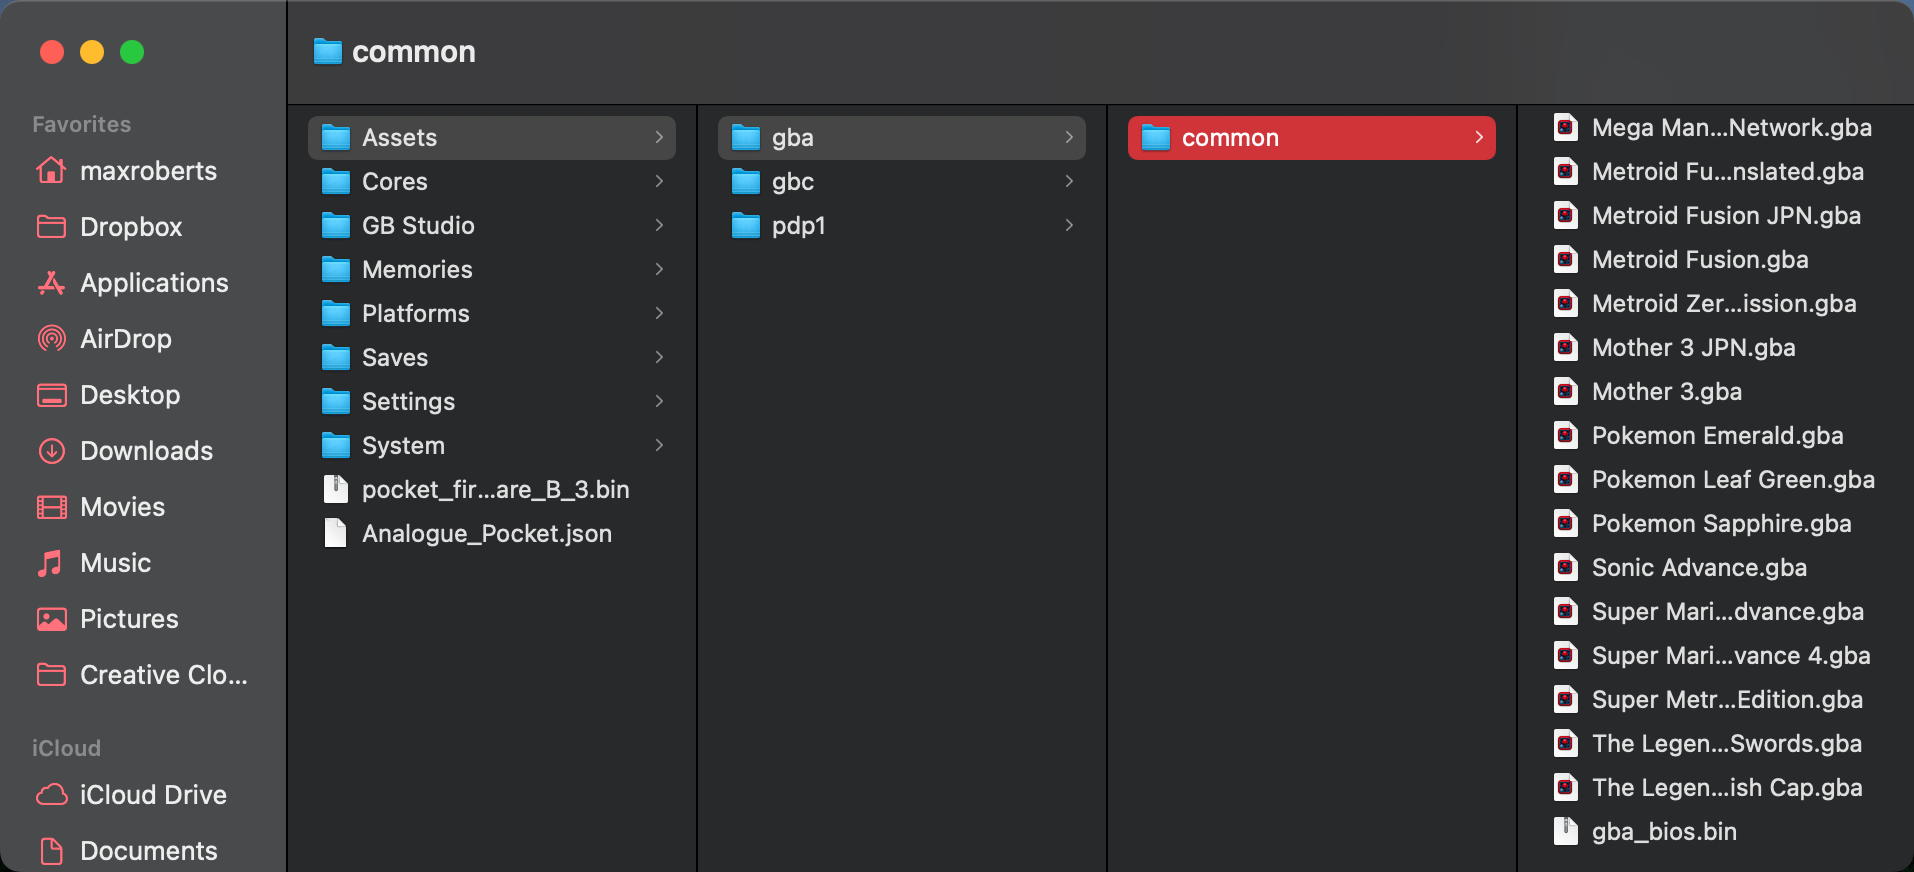Go to Desktop in the sidebar
The image size is (1914, 872).
[130, 395]
